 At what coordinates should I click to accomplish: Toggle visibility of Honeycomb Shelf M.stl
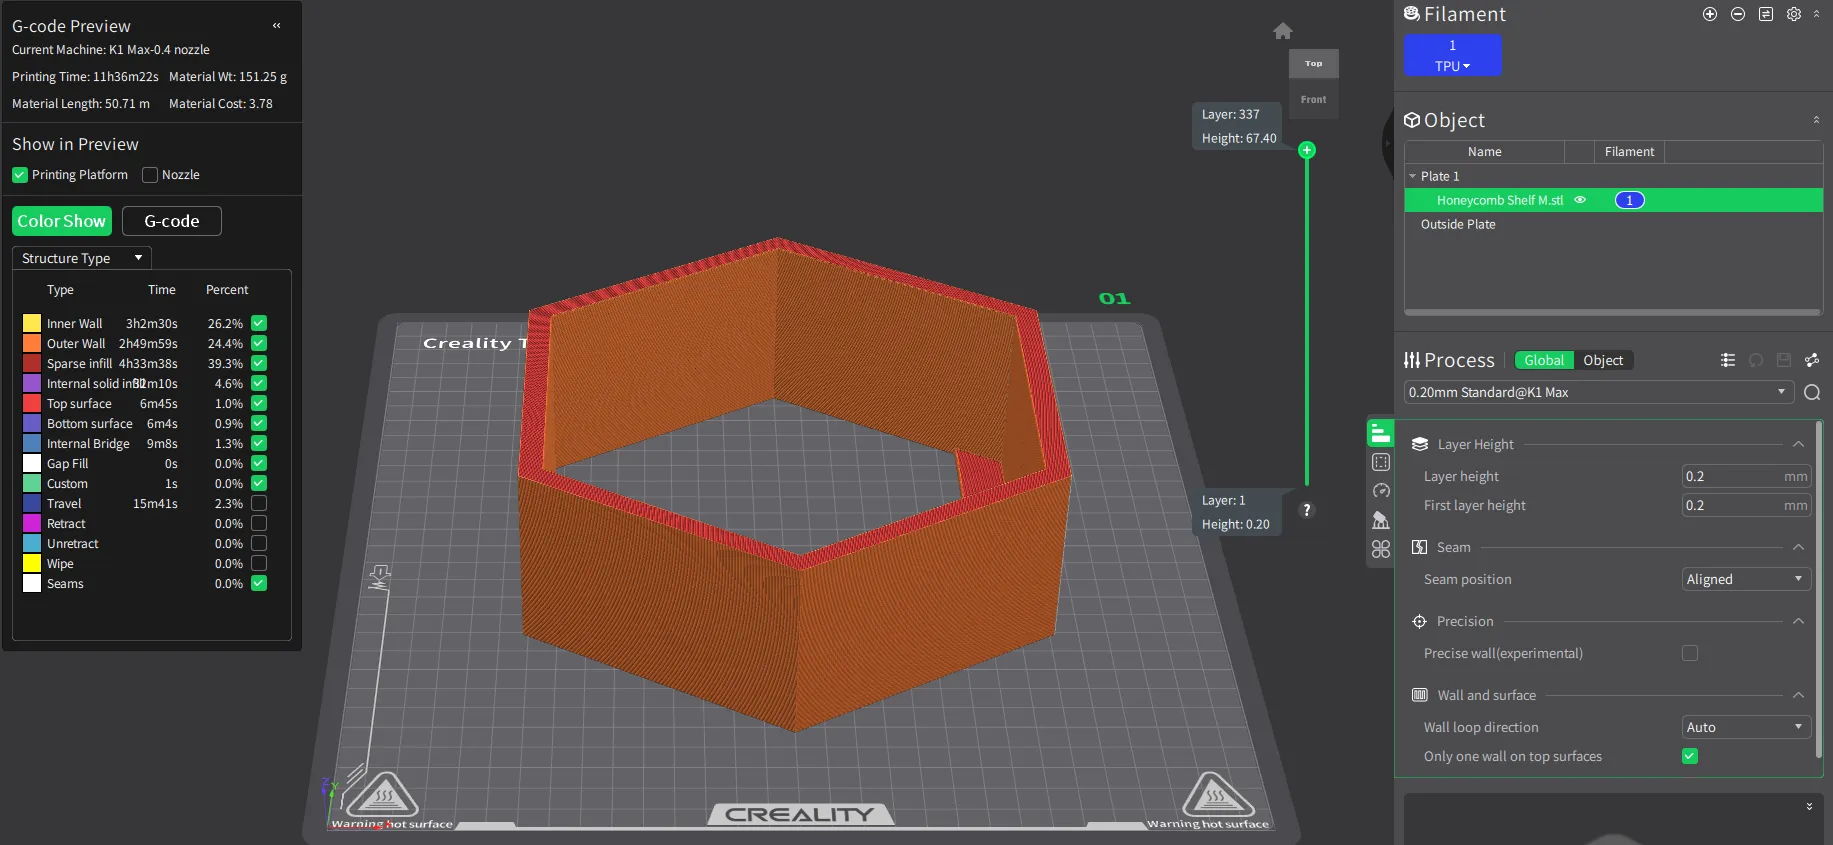tap(1580, 200)
